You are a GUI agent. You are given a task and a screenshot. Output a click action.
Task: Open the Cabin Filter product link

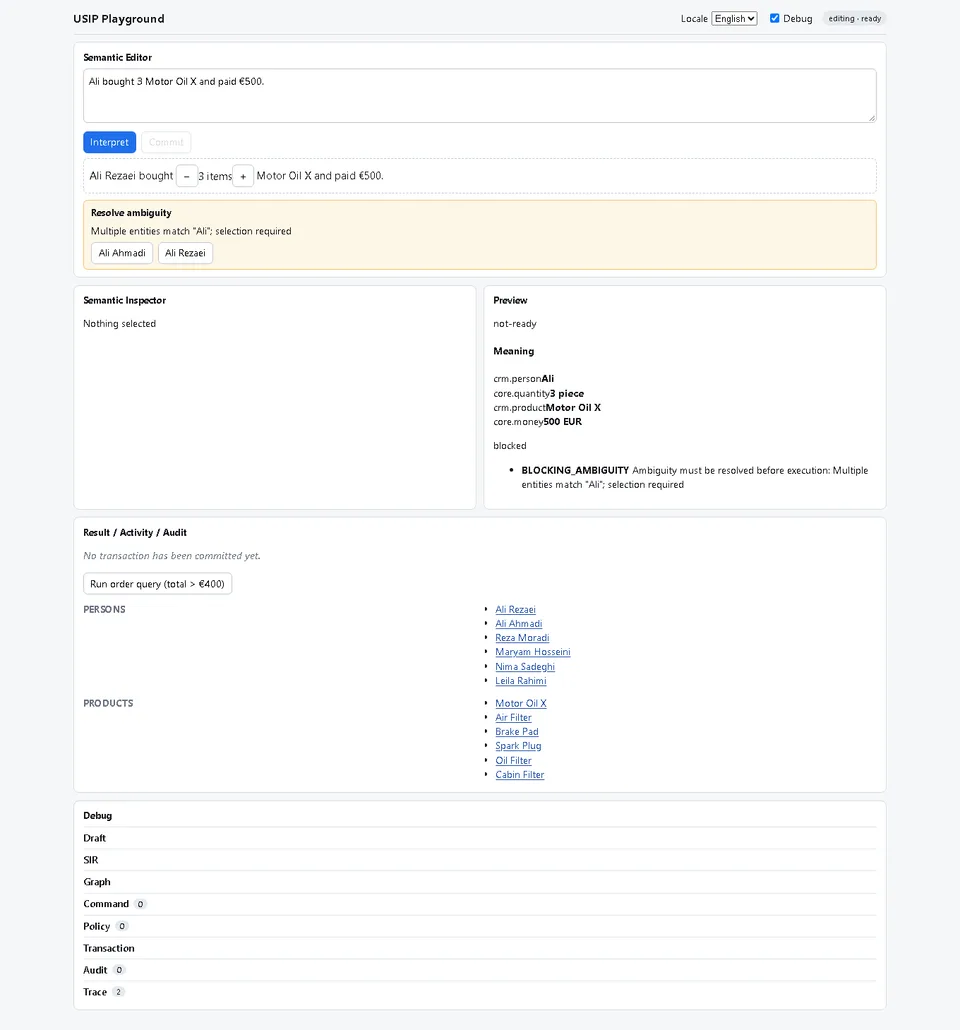(x=520, y=774)
